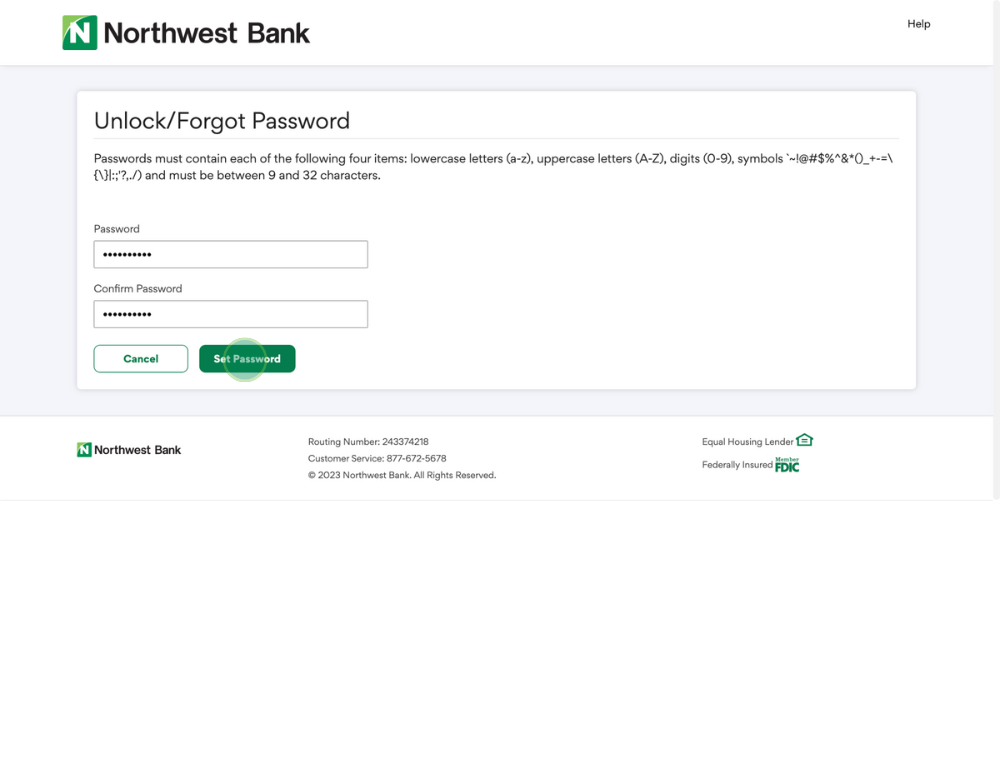This screenshot has width=1000, height=764.
Task: Focus the Password input field
Action: [x=231, y=254]
